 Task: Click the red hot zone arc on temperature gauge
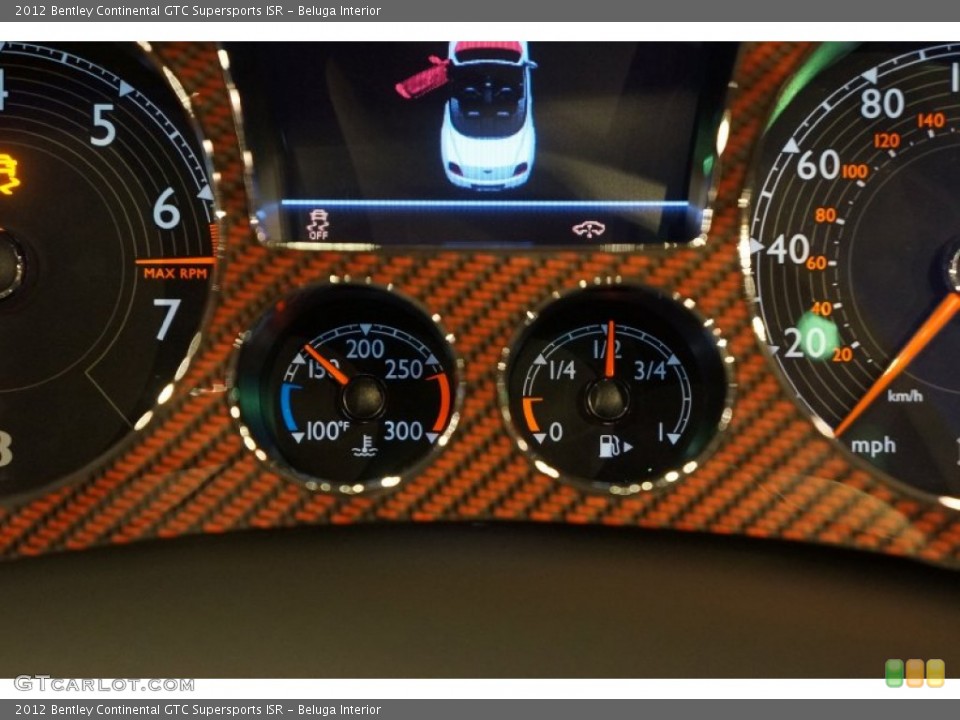442,403
